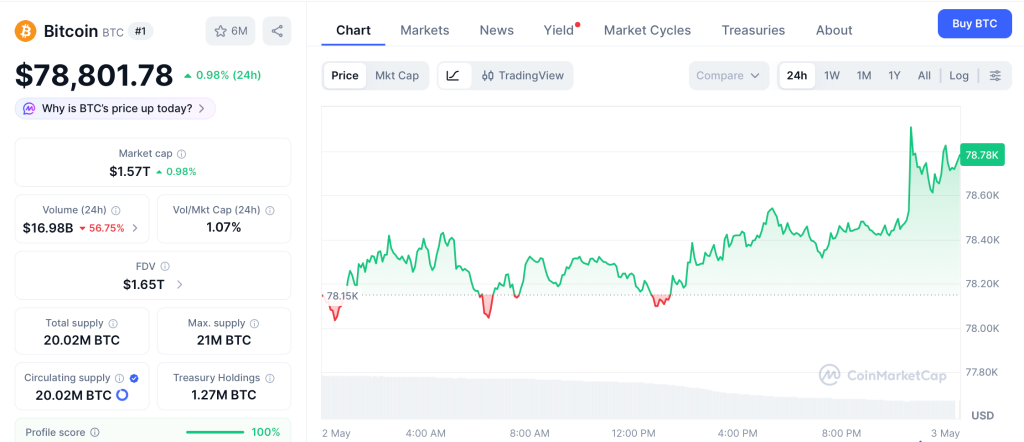Click the Treasury Holdings info icon

[x=270, y=378]
